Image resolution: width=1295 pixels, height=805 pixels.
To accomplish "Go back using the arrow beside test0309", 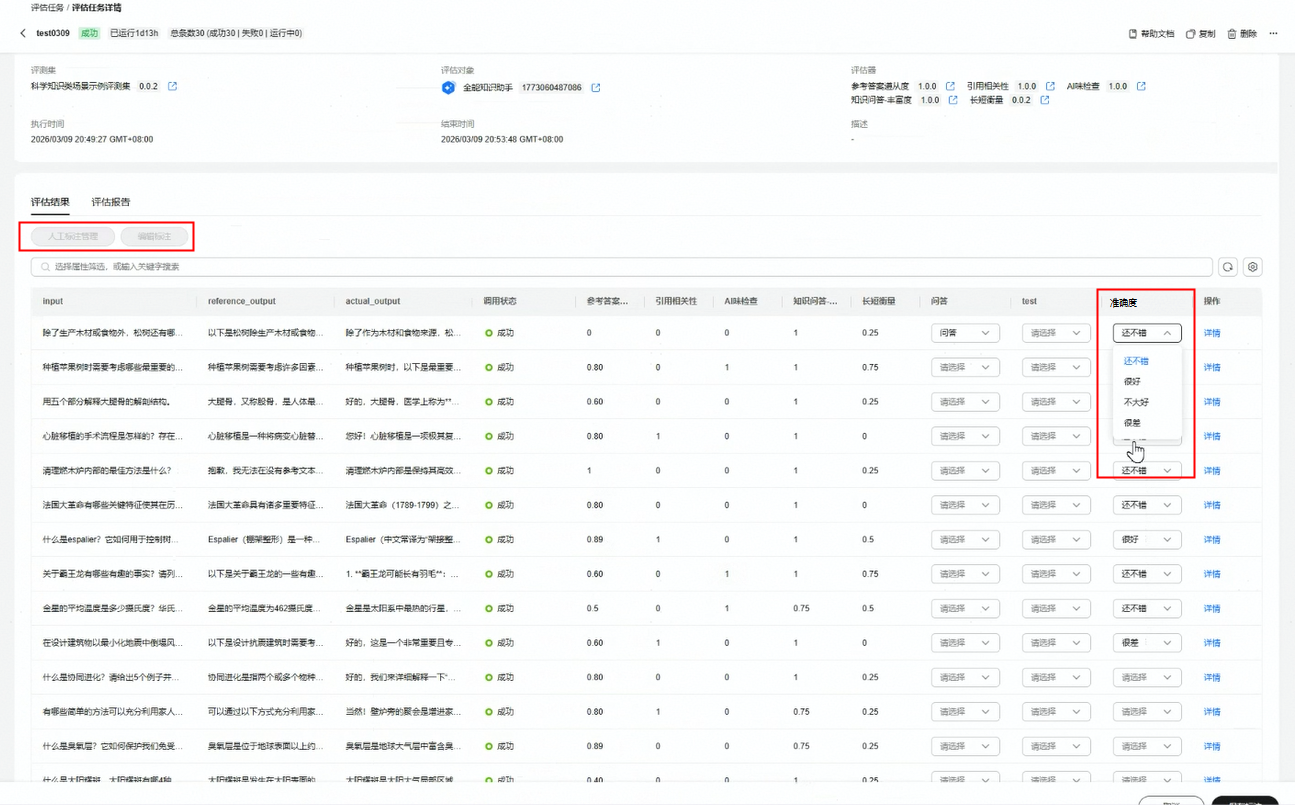I will pyautogui.click(x=23, y=33).
